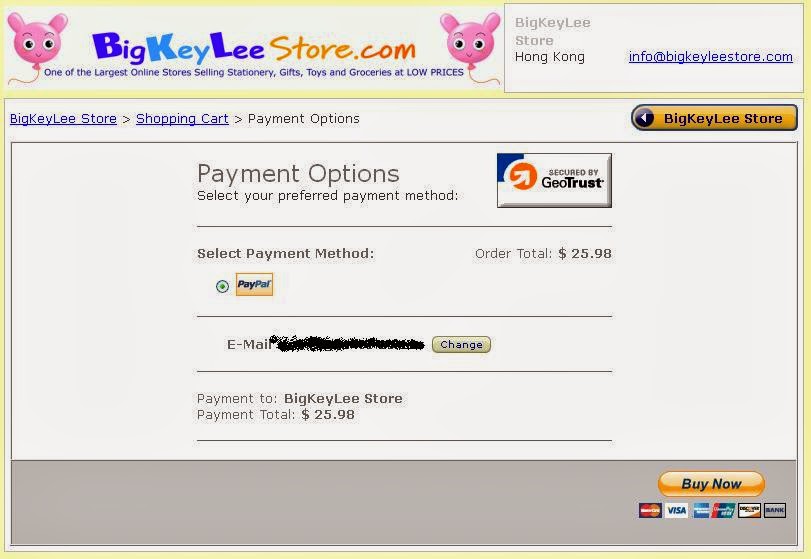
Task: Click the back arrow on store button
Action: click(644, 118)
